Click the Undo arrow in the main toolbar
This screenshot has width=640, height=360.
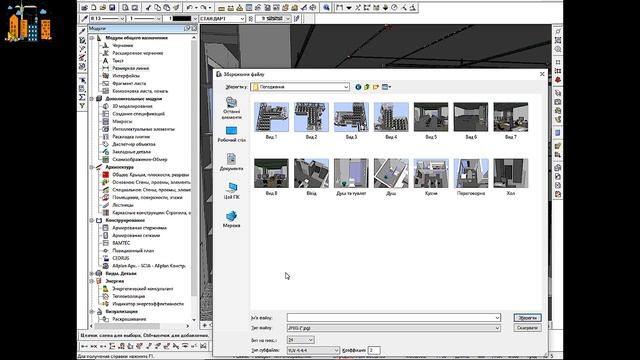(189, 7)
